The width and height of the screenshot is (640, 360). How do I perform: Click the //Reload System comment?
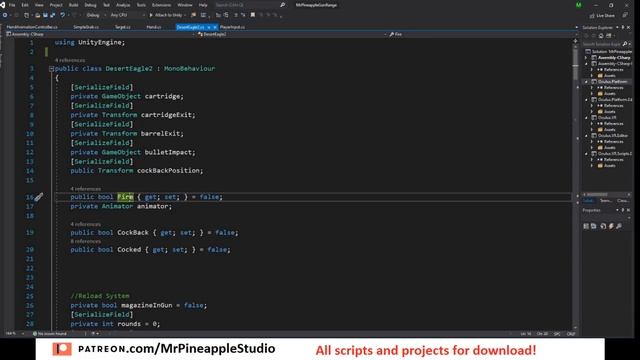tap(100, 296)
